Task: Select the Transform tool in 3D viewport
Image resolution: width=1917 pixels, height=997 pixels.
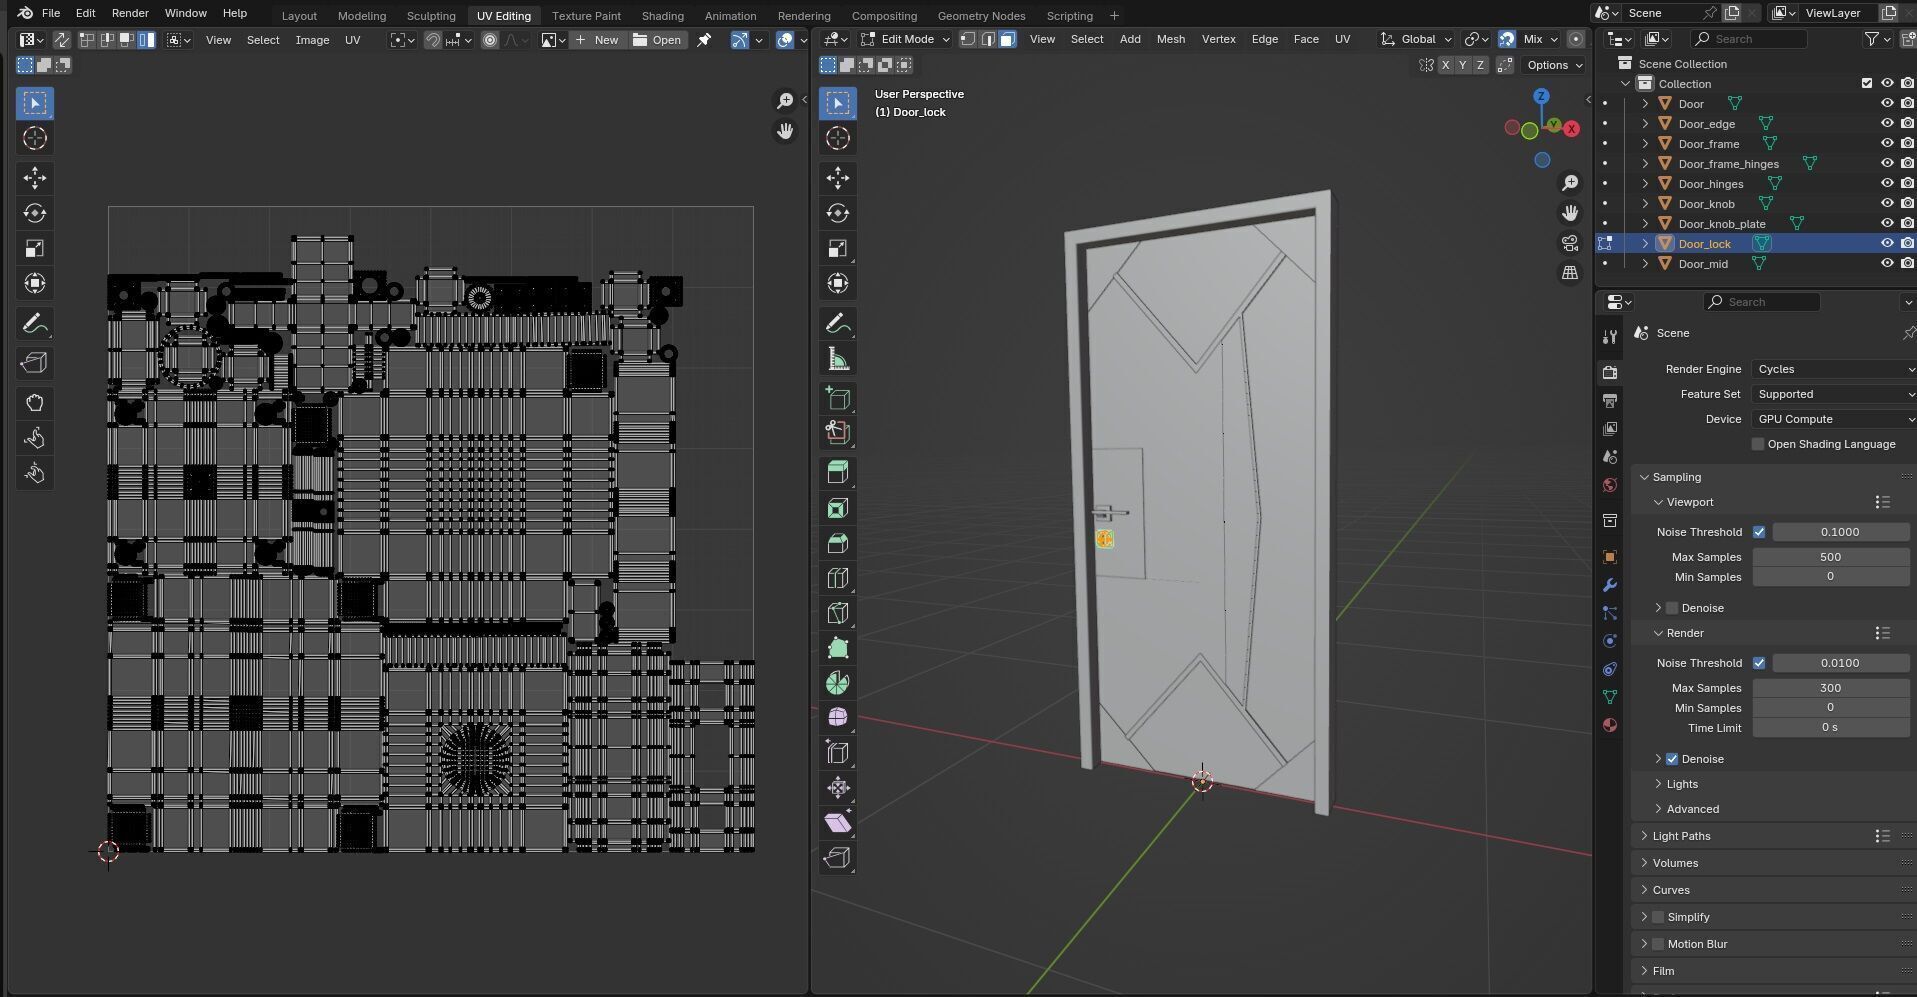Action: pos(838,283)
